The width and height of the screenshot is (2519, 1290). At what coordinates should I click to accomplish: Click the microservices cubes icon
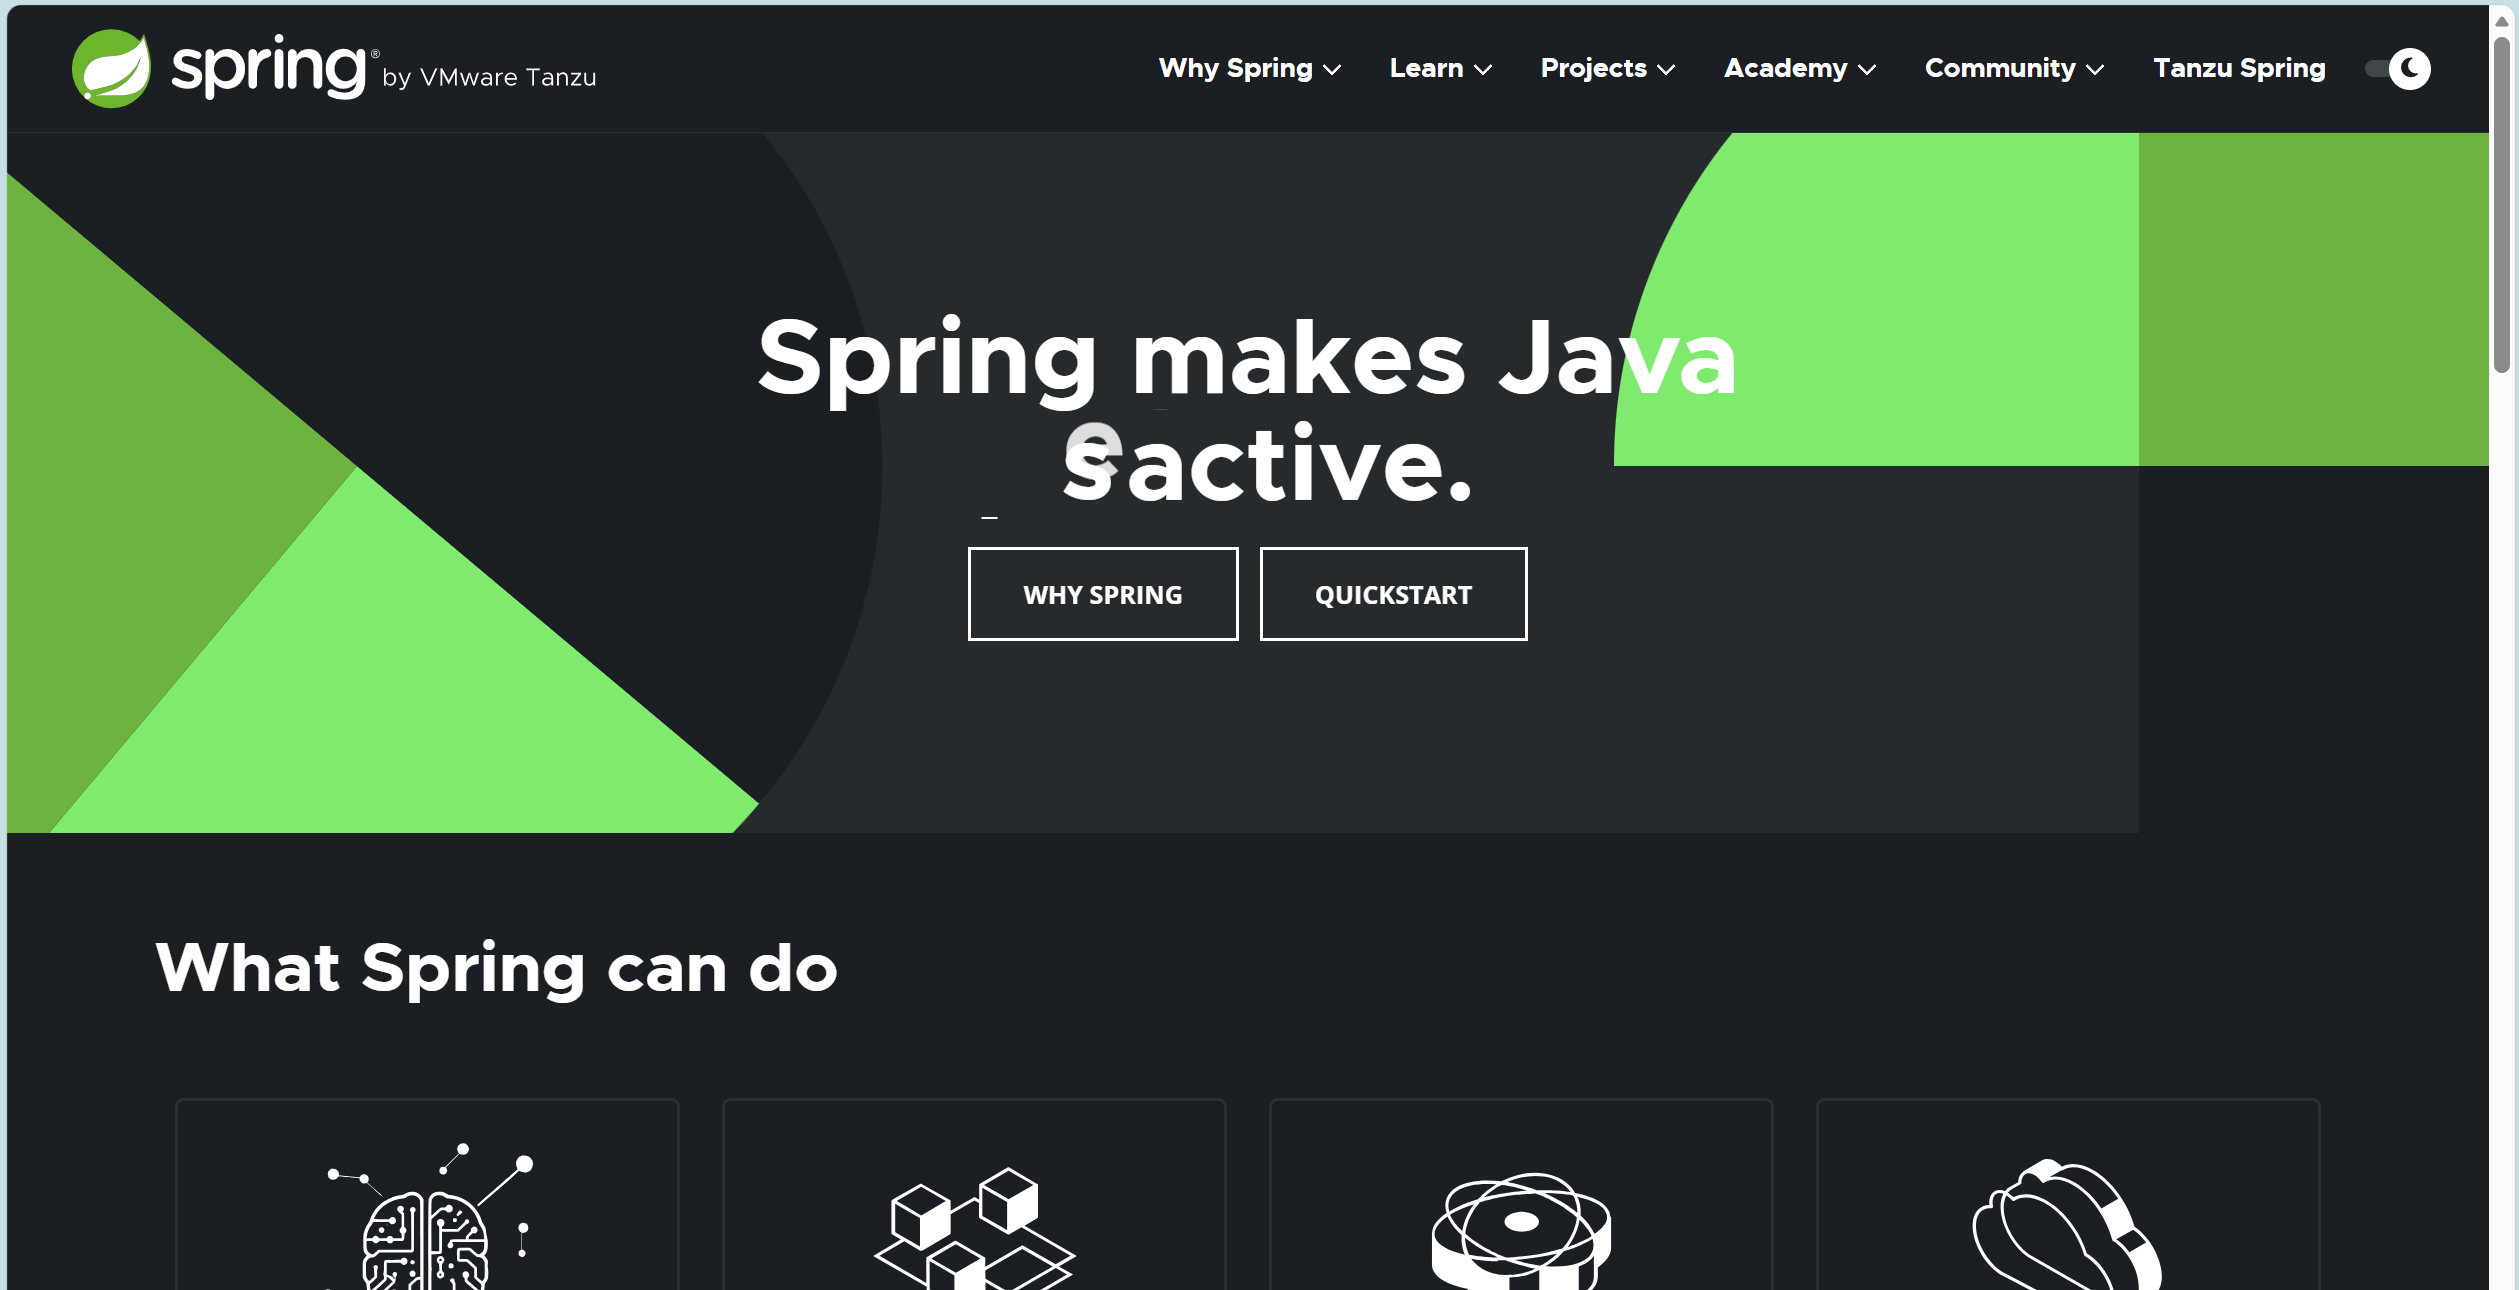pos(973,1230)
